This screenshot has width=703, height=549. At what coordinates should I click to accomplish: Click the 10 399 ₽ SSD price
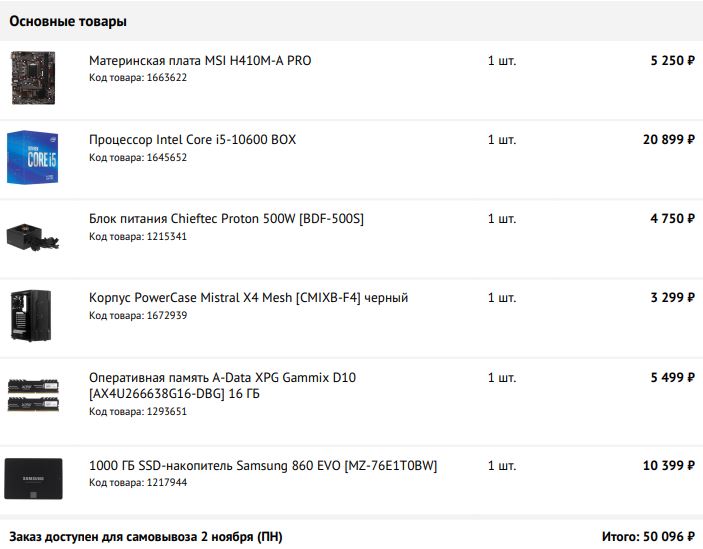click(668, 466)
